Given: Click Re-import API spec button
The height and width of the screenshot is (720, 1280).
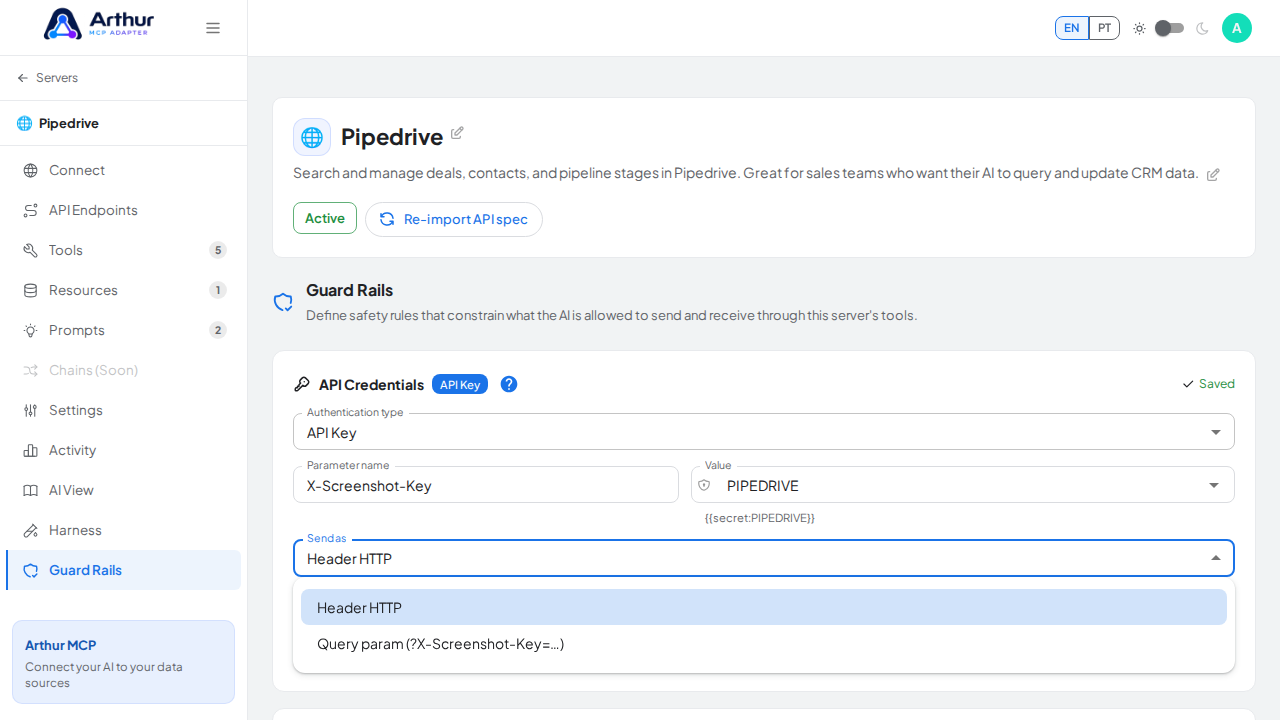Looking at the screenshot, I should [x=454, y=219].
